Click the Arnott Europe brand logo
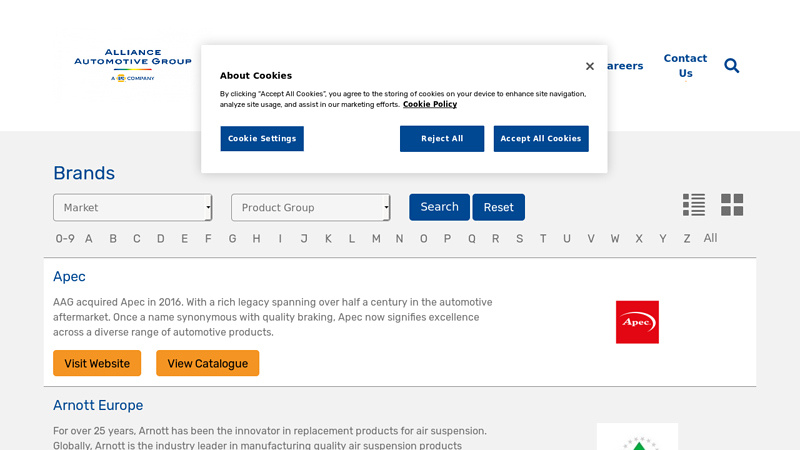 click(637, 437)
